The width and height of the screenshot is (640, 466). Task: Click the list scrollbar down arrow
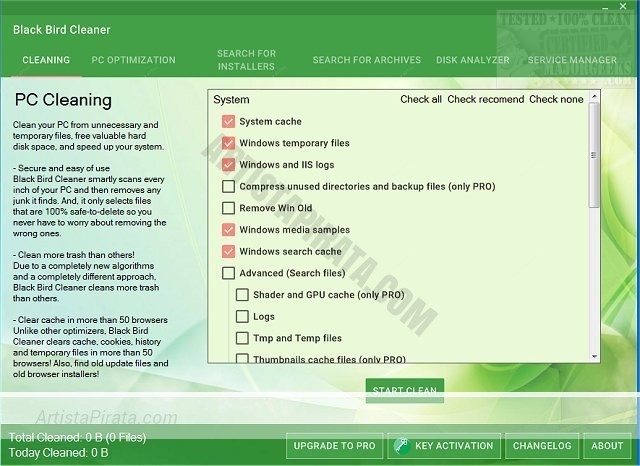coord(594,357)
